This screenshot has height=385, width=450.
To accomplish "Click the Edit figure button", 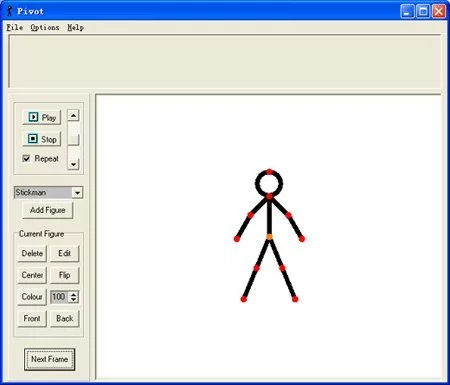I will tap(64, 253).
